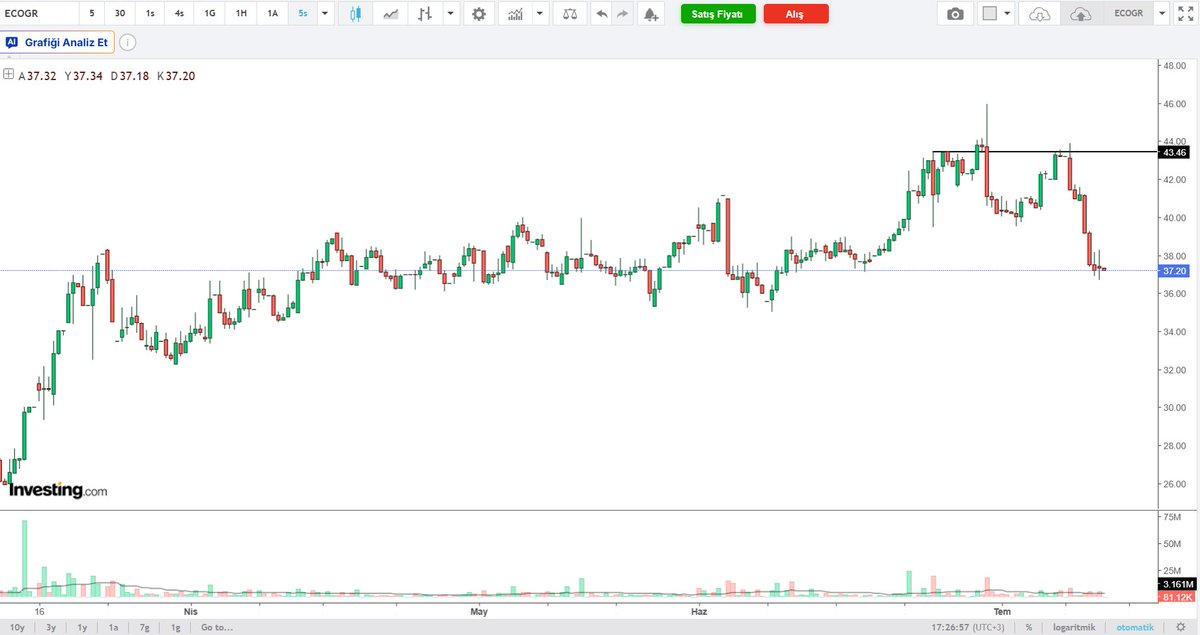Save chart to cloud icon
The height and width of the screenshot is (635, 1200).
click(x=1080, y=14)
